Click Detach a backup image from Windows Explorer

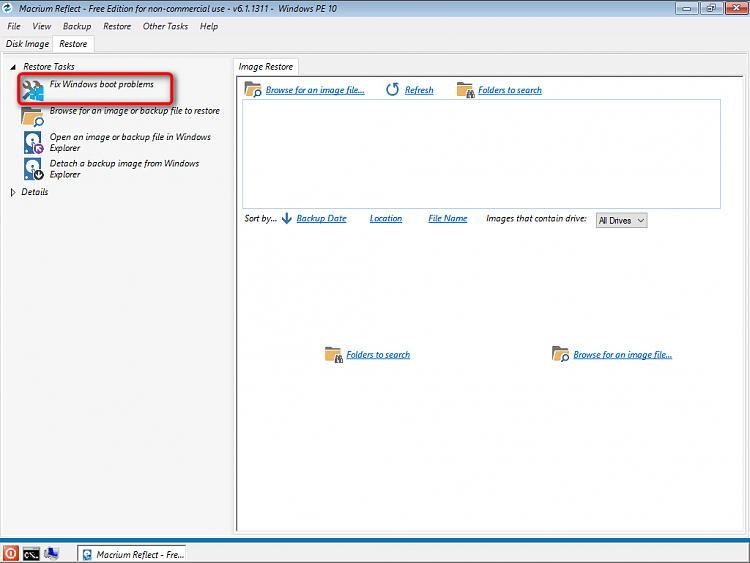click(124, 169)
